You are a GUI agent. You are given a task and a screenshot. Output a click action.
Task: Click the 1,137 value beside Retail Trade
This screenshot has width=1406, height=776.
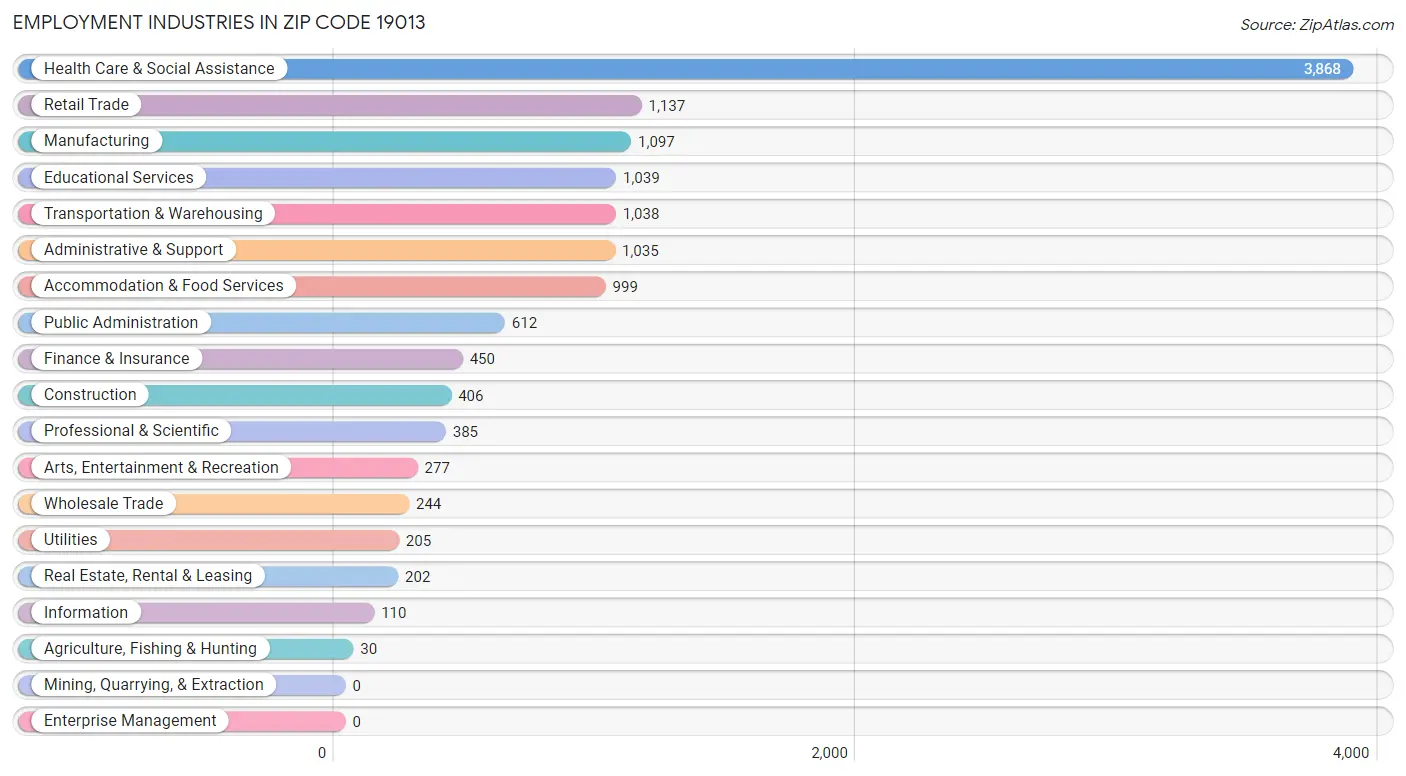click(x=667, y=106)
